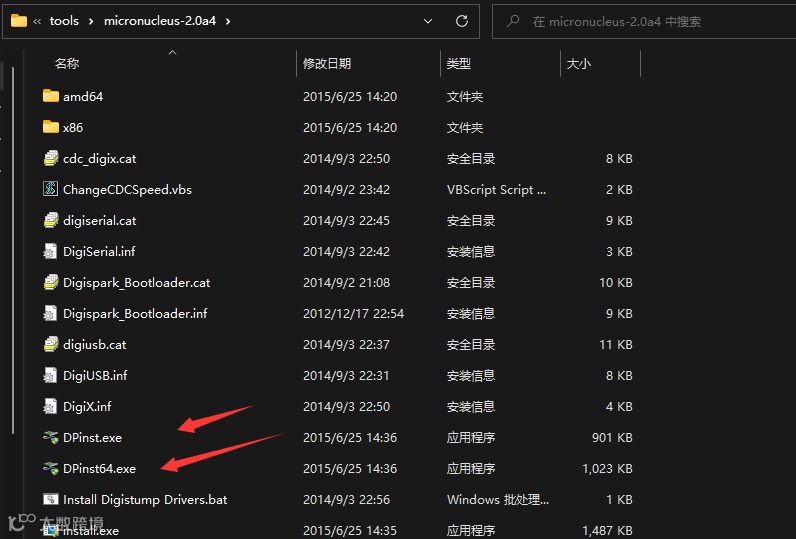Image resolution: width=796 pixels, height=539 pixels.
Task: Go to the tools breadcrumb folder
Action: [64, 21]
